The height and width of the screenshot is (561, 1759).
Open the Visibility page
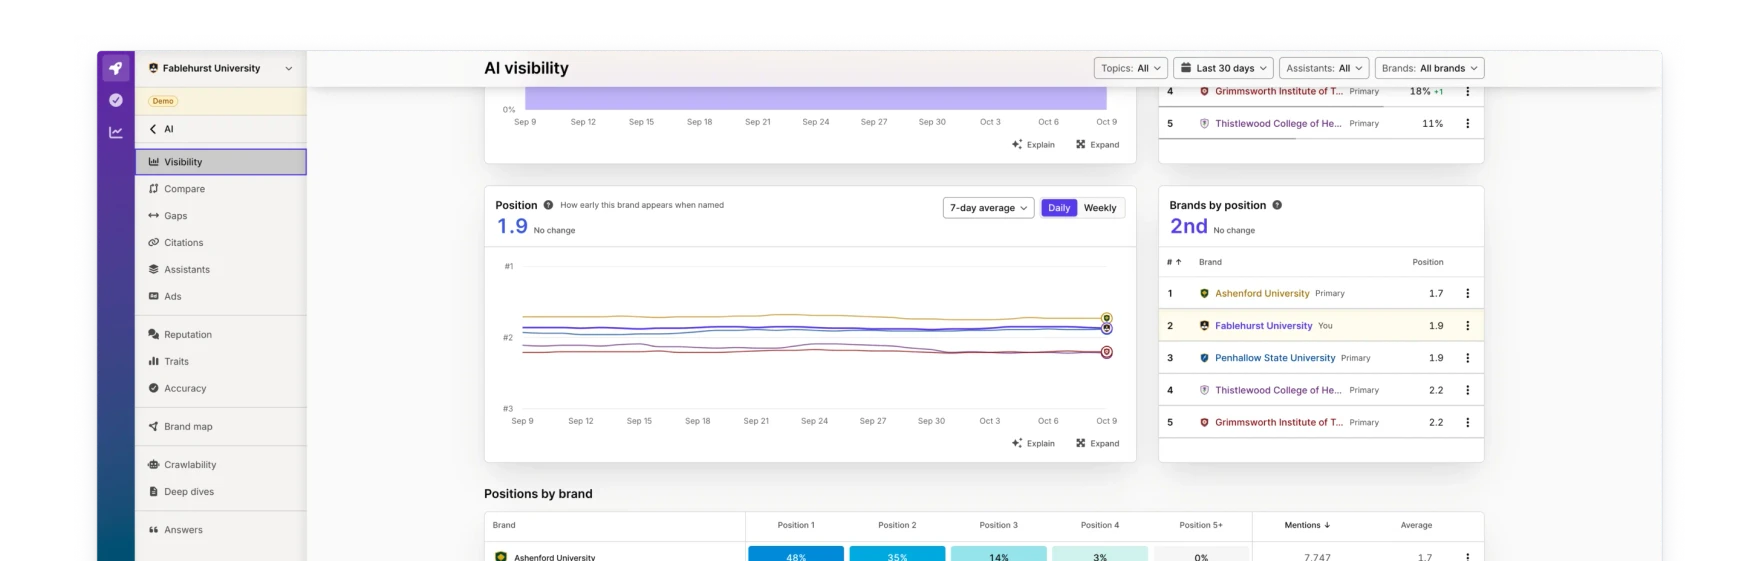click(x=221, y=162)
